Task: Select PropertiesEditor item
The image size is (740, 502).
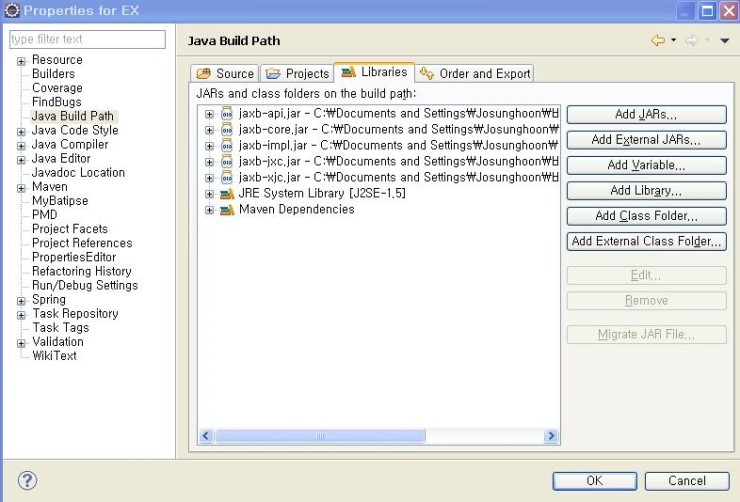Action: coord(74,258)
